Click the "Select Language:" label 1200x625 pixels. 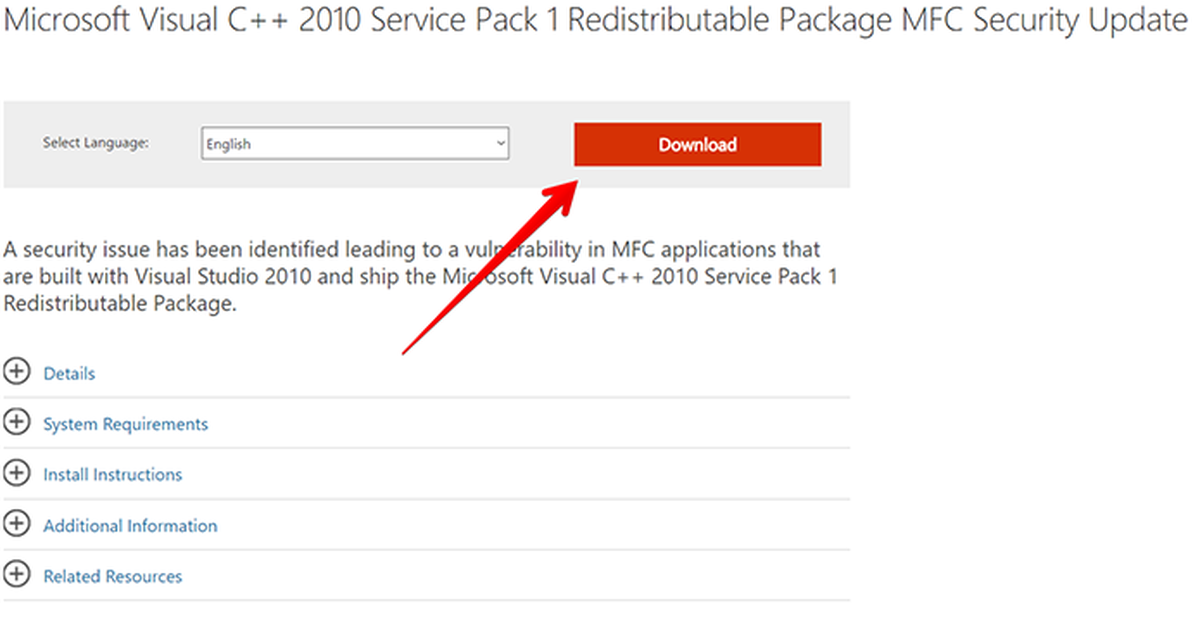(96, 143)
